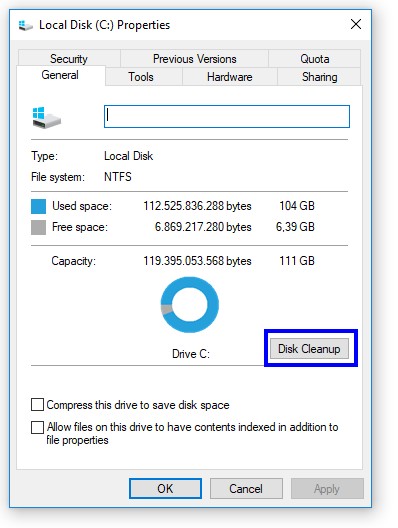Click the 'NTFS' file system value
The image size is (398, 528).
click(x=118, y=177)
